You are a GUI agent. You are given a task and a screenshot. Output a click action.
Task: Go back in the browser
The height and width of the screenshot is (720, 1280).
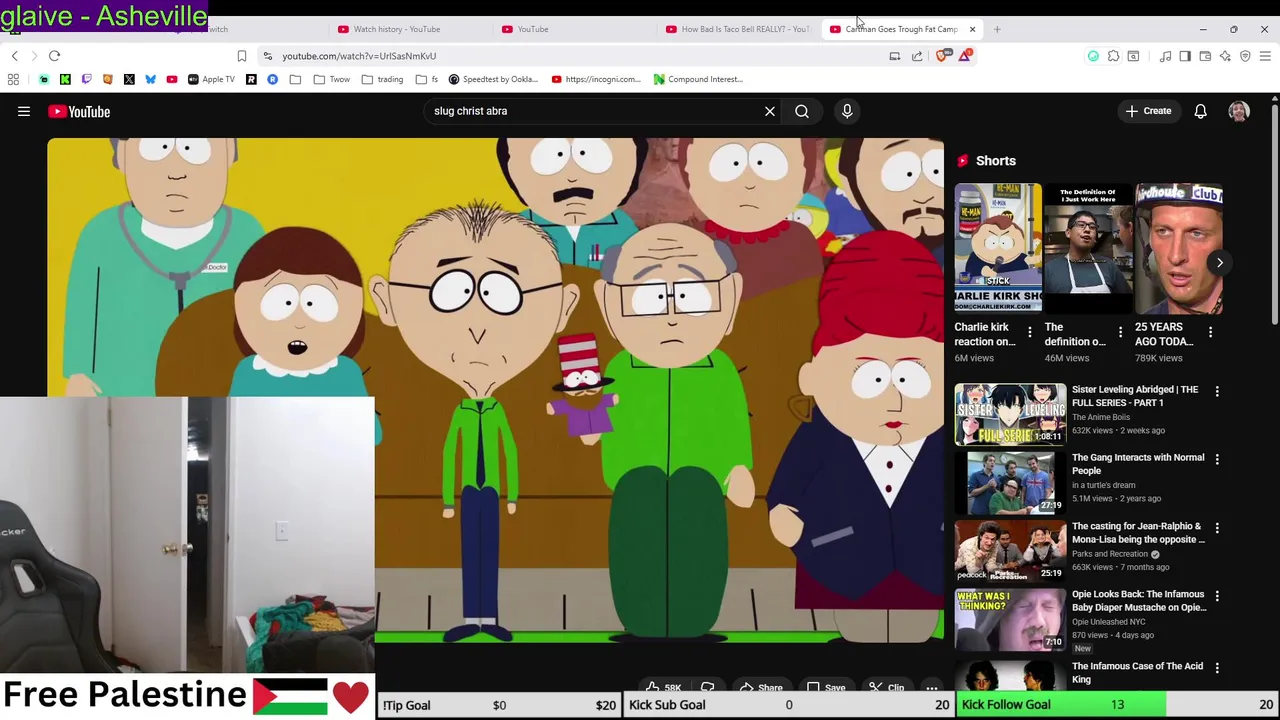[14, 56]
